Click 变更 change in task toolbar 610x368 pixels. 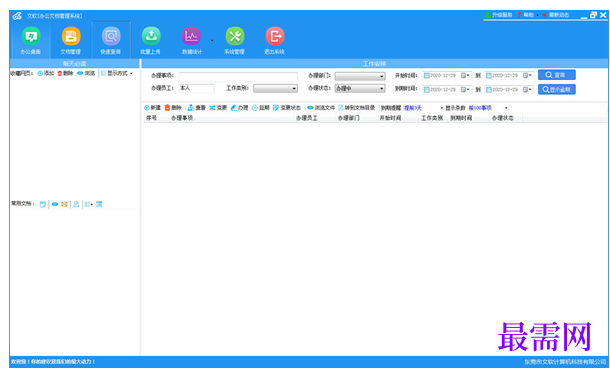218,108
